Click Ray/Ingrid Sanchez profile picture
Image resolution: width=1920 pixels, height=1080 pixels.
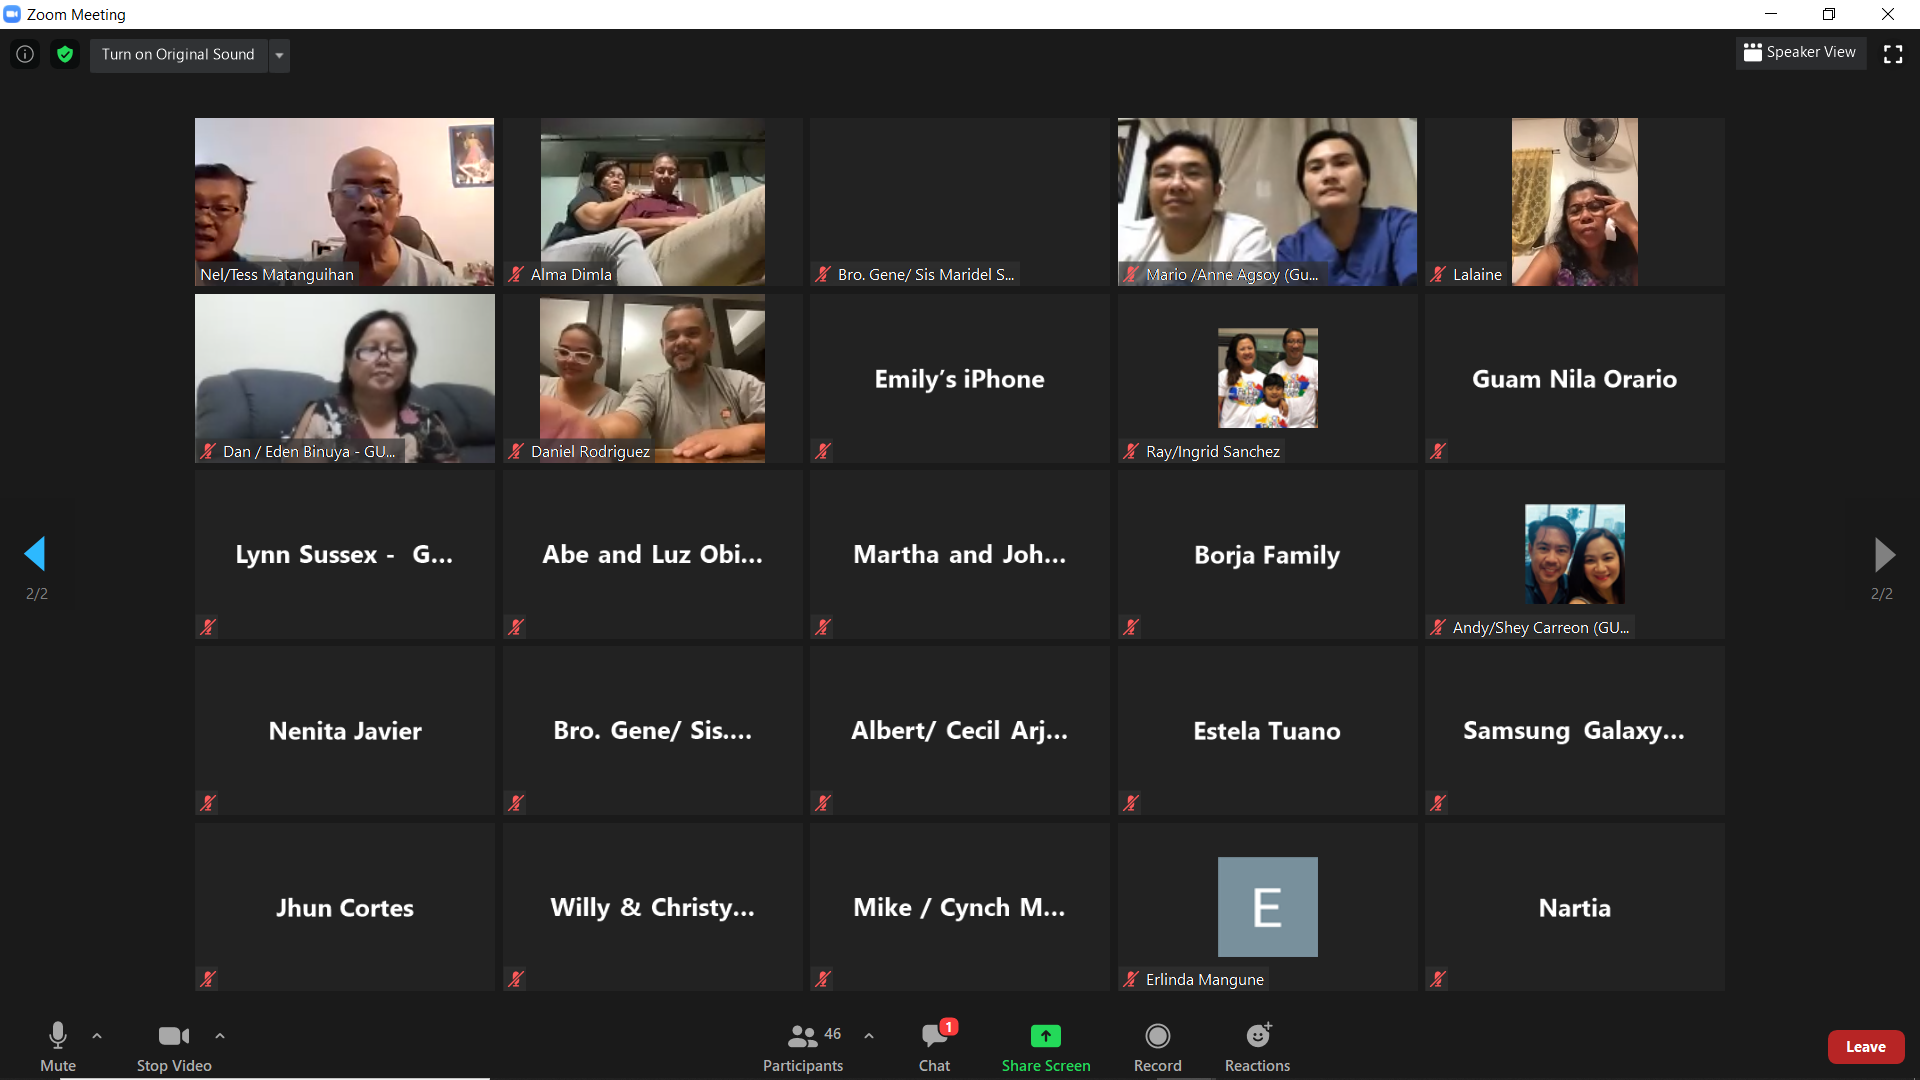(x=1267, y=378)
